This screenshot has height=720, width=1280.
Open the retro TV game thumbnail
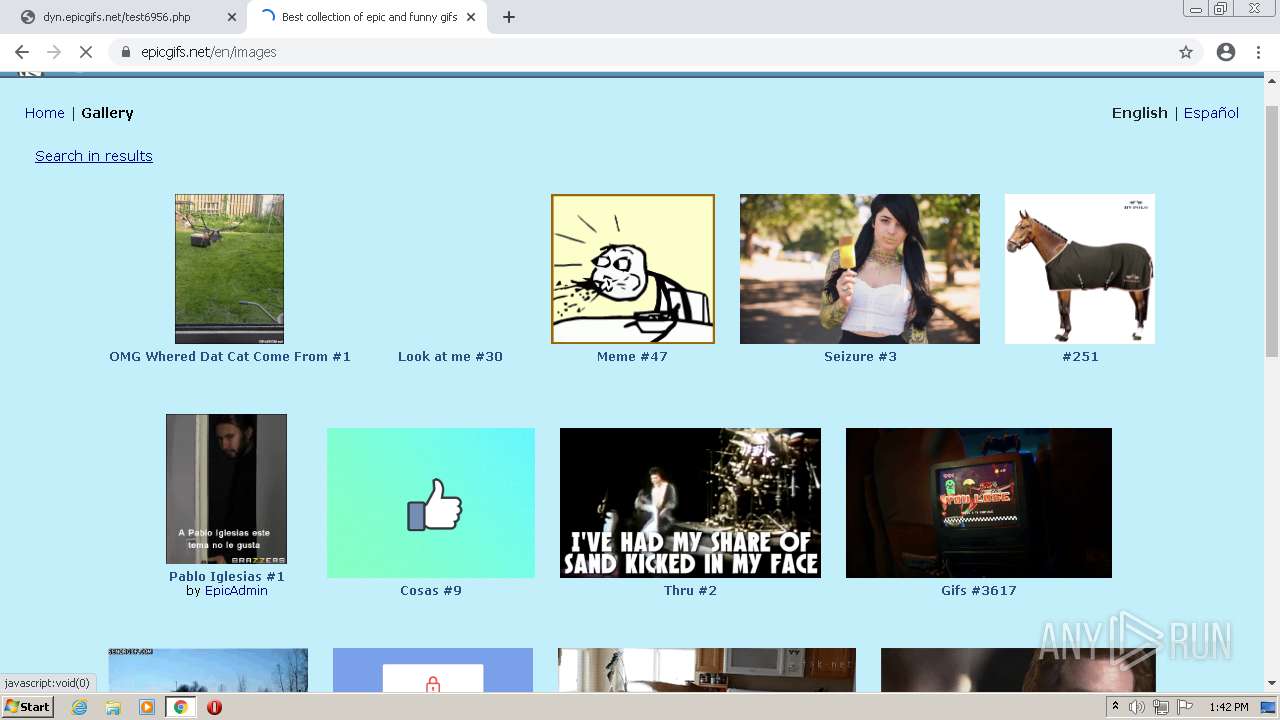click(979, 503)
